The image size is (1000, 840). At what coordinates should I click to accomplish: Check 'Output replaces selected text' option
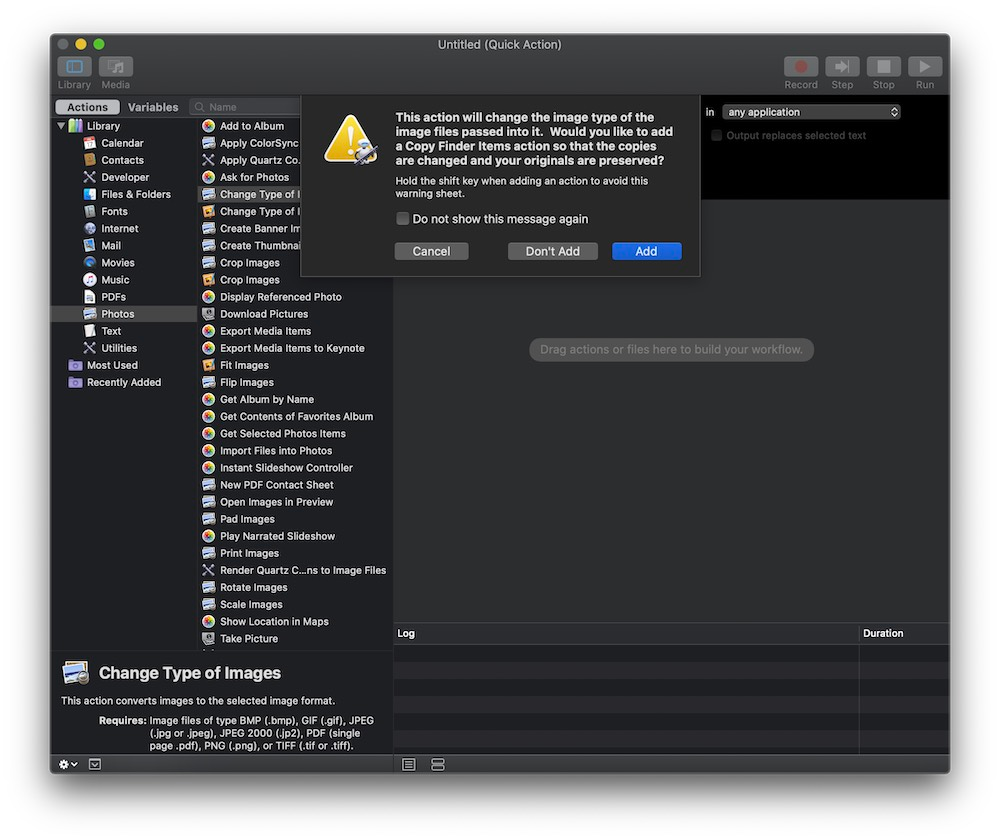(716, 136)
